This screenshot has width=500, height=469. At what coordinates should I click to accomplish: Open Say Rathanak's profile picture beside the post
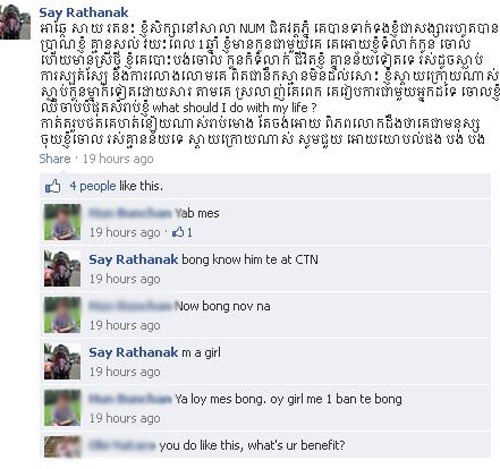pos(15,22)
